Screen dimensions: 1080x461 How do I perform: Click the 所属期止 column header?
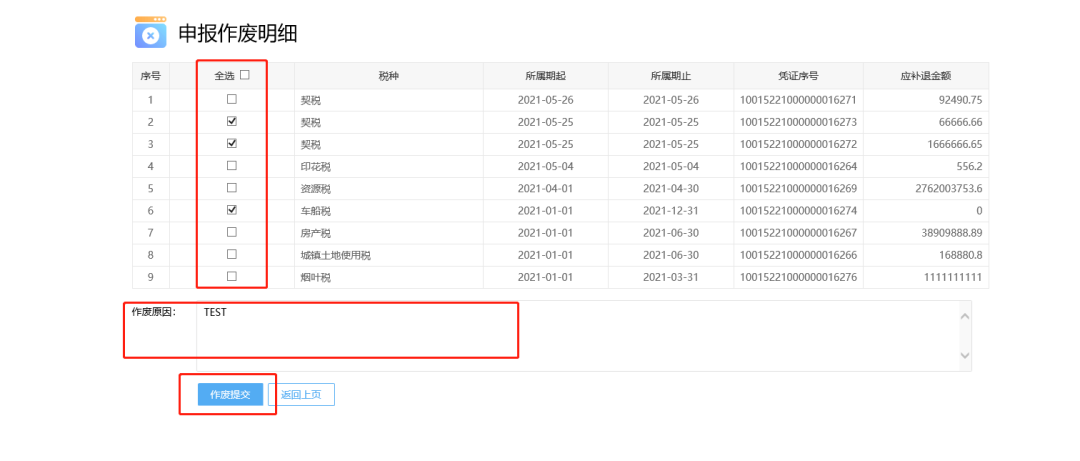click(x=671, y=76)
